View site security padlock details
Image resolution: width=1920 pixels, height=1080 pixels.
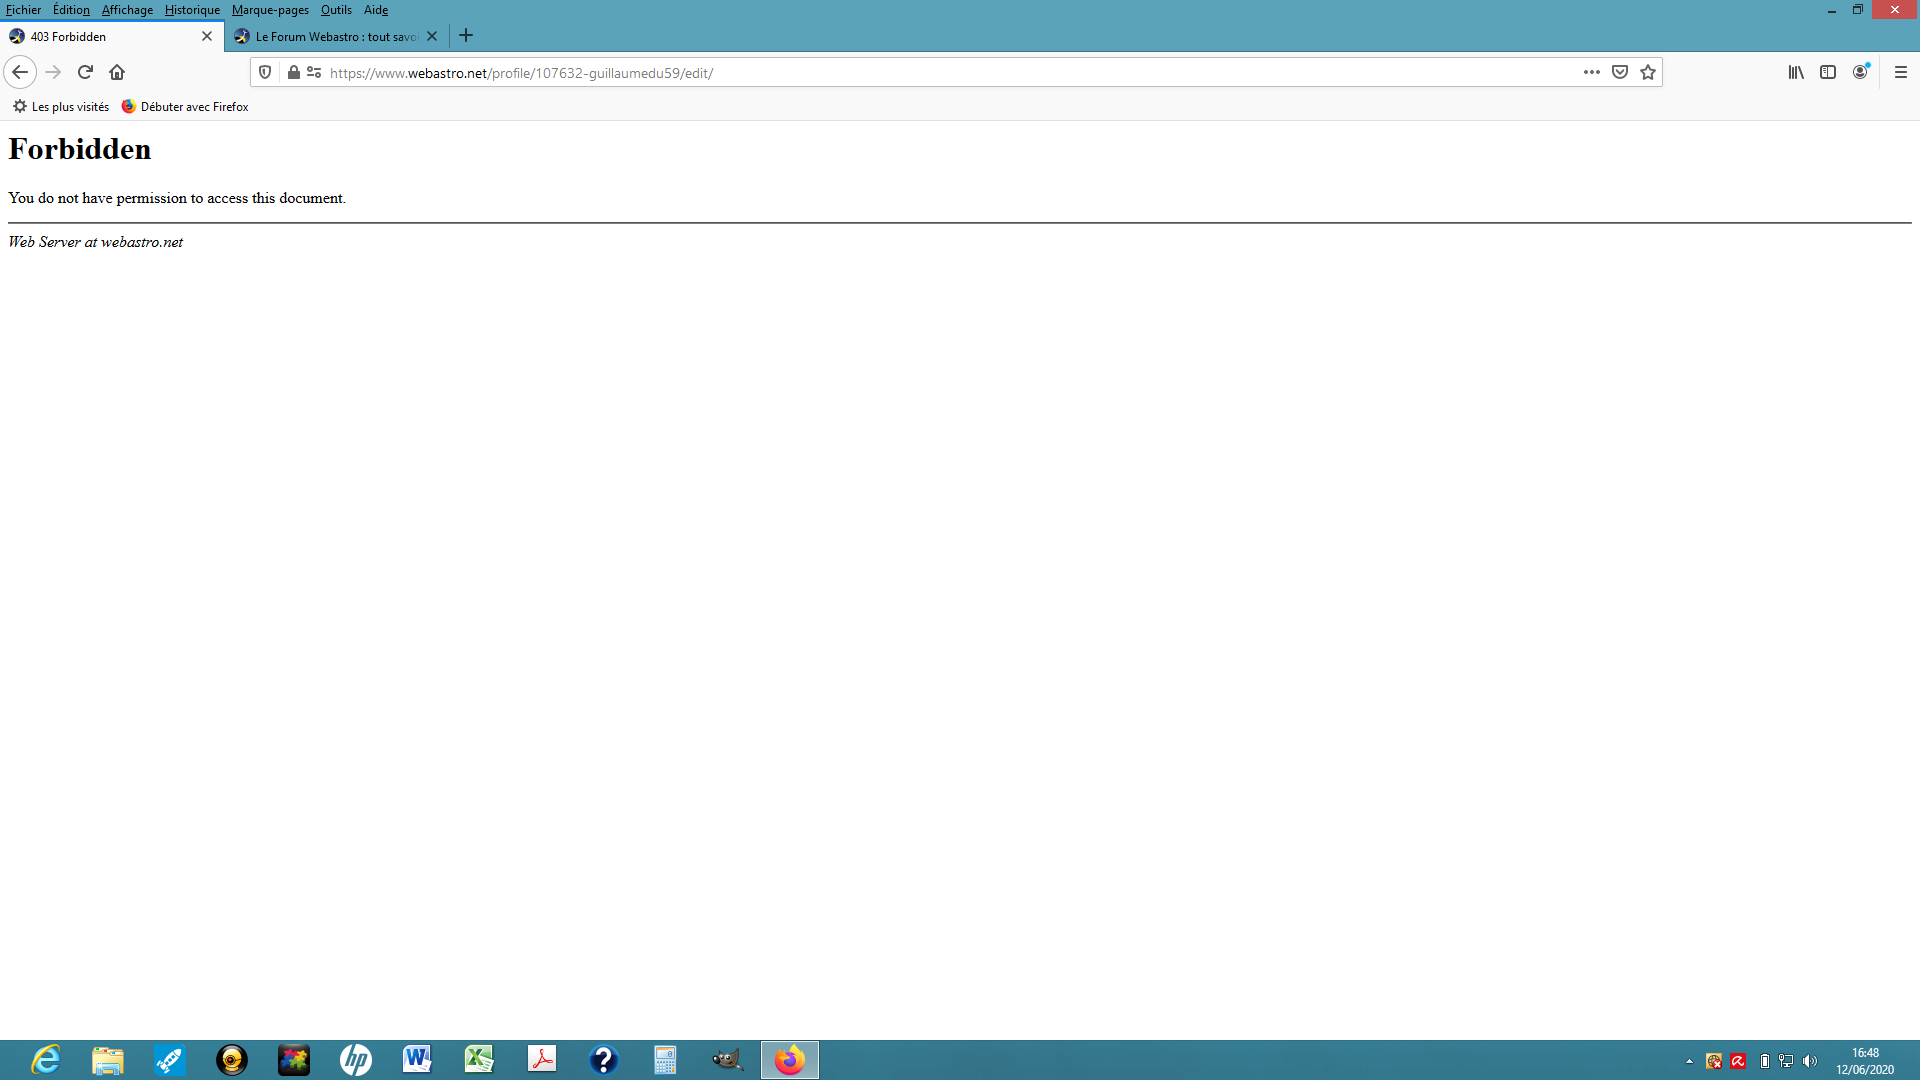pyautogui.click(x=293, y=72)
